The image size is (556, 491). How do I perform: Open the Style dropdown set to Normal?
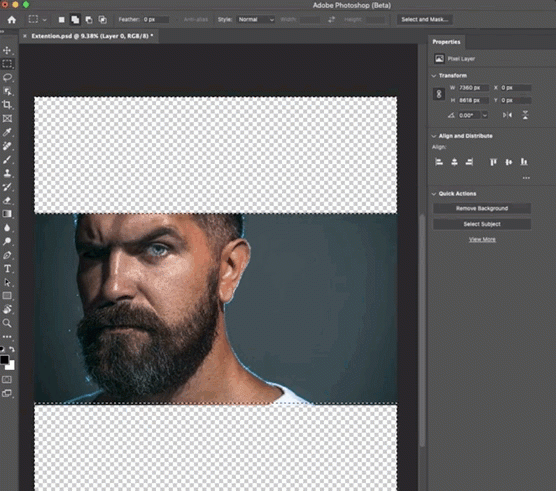pyautogui.click(x=256, y=19)
